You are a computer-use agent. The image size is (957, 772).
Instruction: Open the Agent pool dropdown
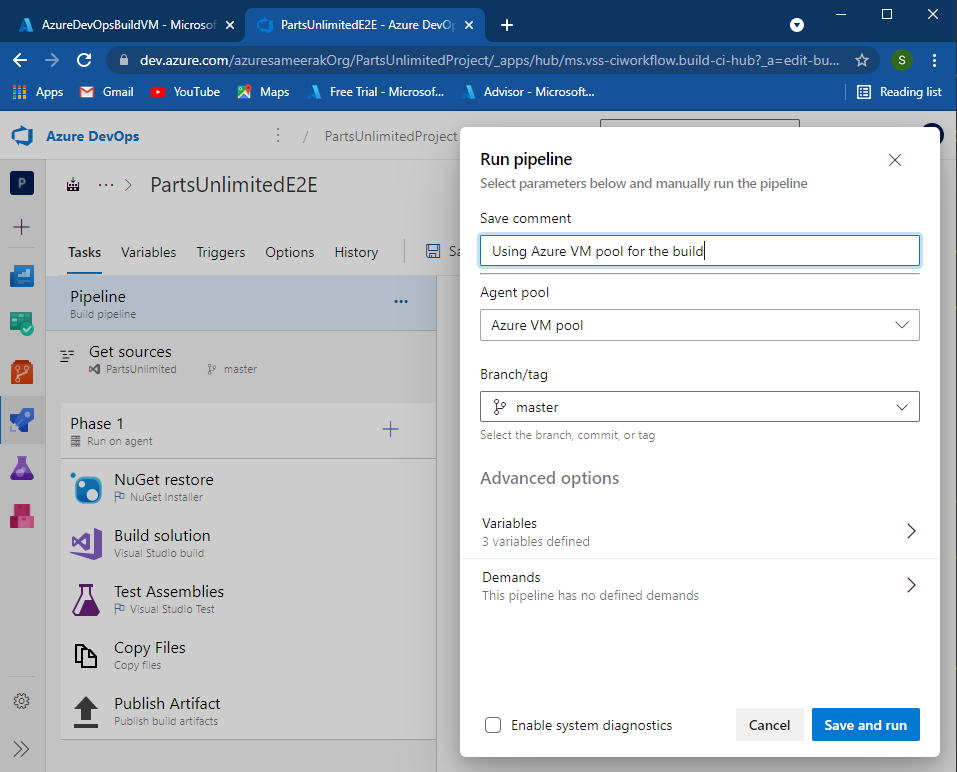click(699, 325)
